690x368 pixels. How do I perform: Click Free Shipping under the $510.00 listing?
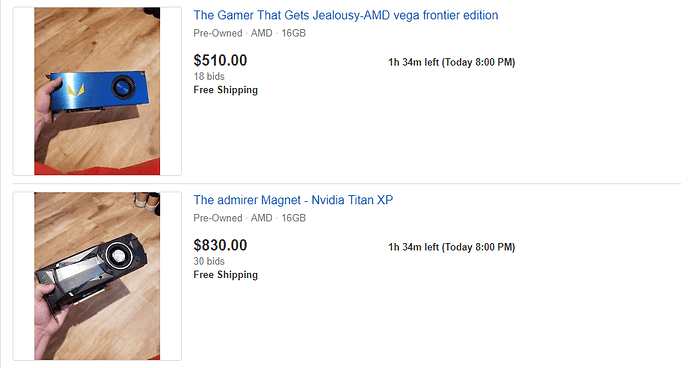tap(226, 90)
